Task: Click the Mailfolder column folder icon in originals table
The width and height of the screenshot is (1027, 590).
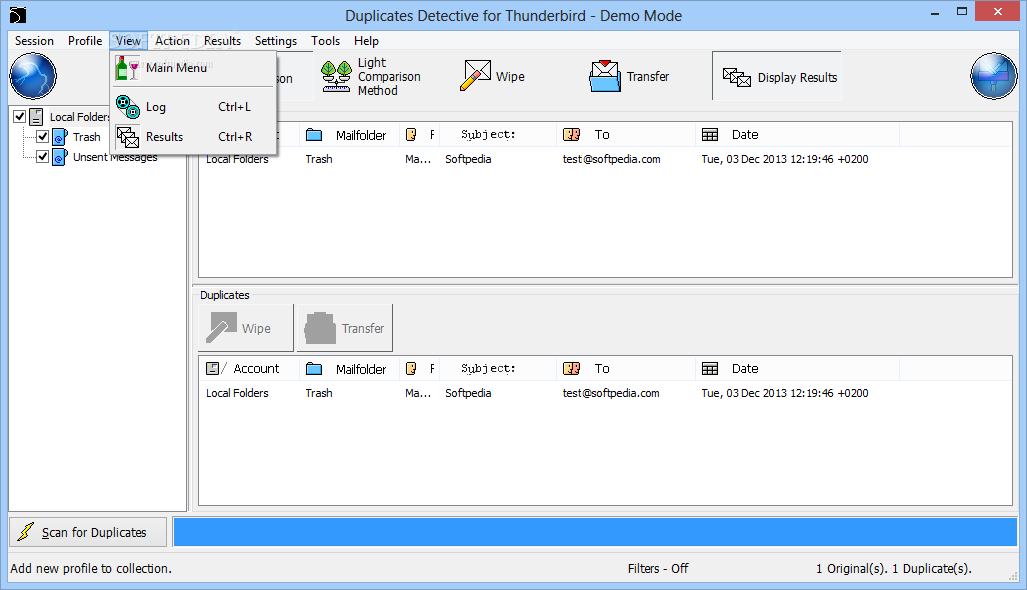Action: point(314,135)
